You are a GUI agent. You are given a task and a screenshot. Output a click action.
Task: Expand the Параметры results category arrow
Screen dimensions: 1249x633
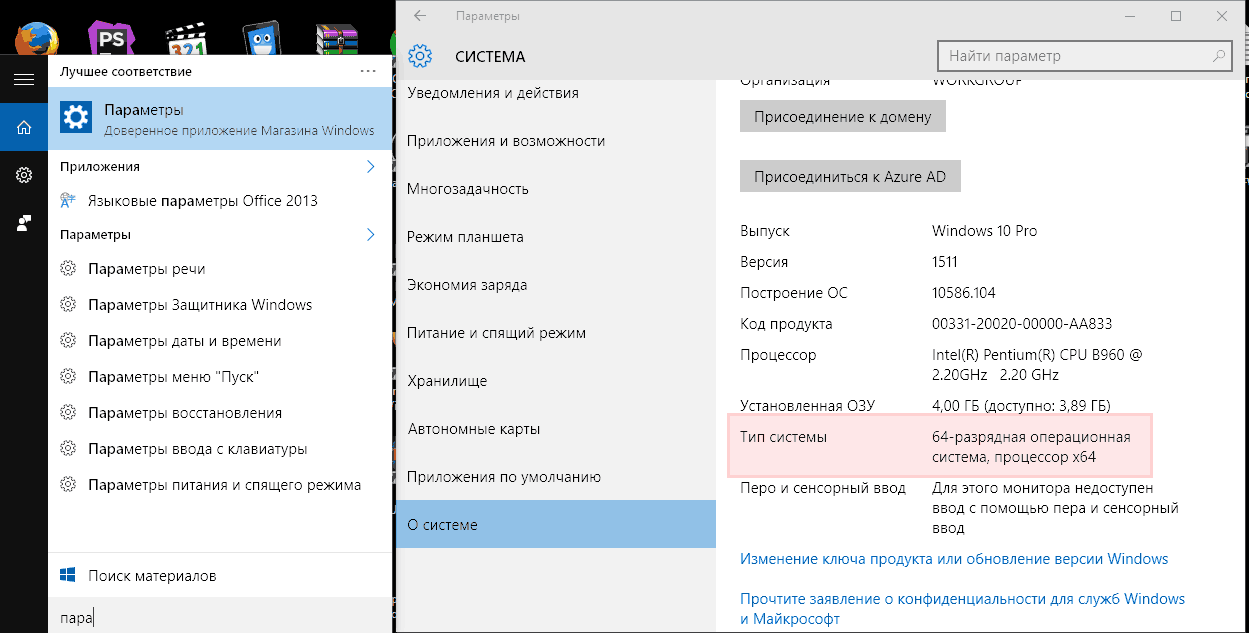coord(370,234)
